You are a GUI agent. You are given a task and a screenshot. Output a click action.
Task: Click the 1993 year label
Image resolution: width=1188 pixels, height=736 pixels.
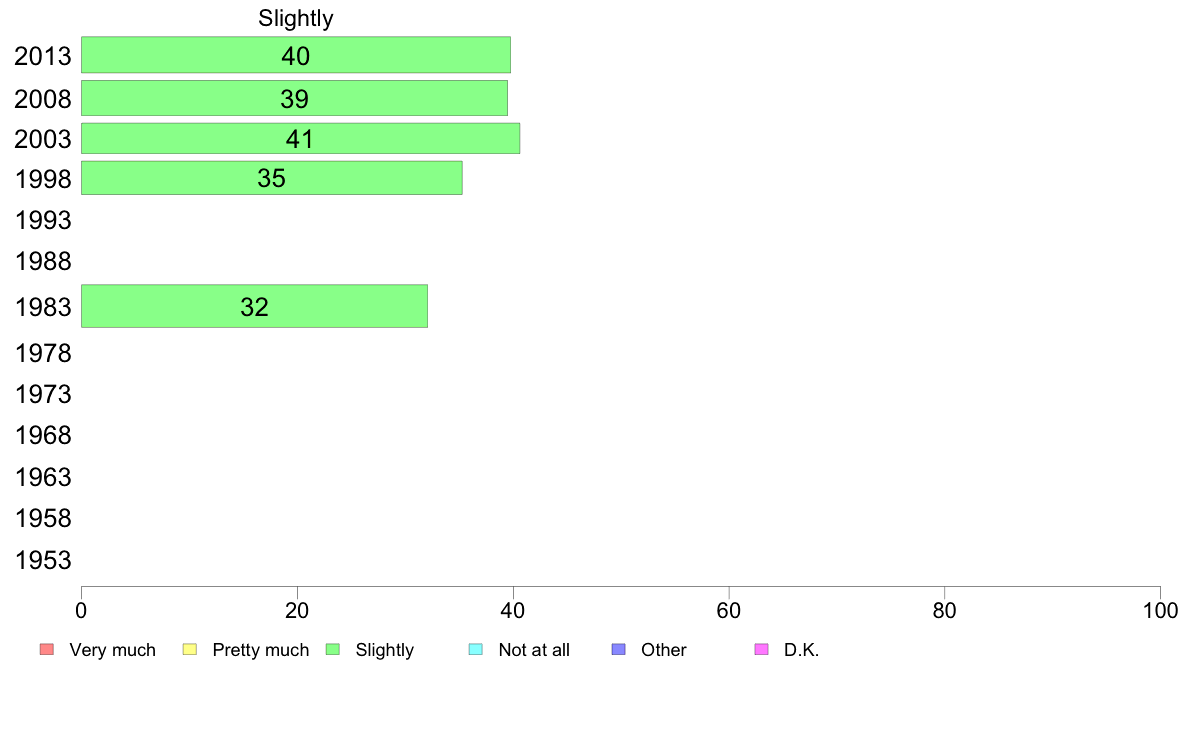pos(43,221)
